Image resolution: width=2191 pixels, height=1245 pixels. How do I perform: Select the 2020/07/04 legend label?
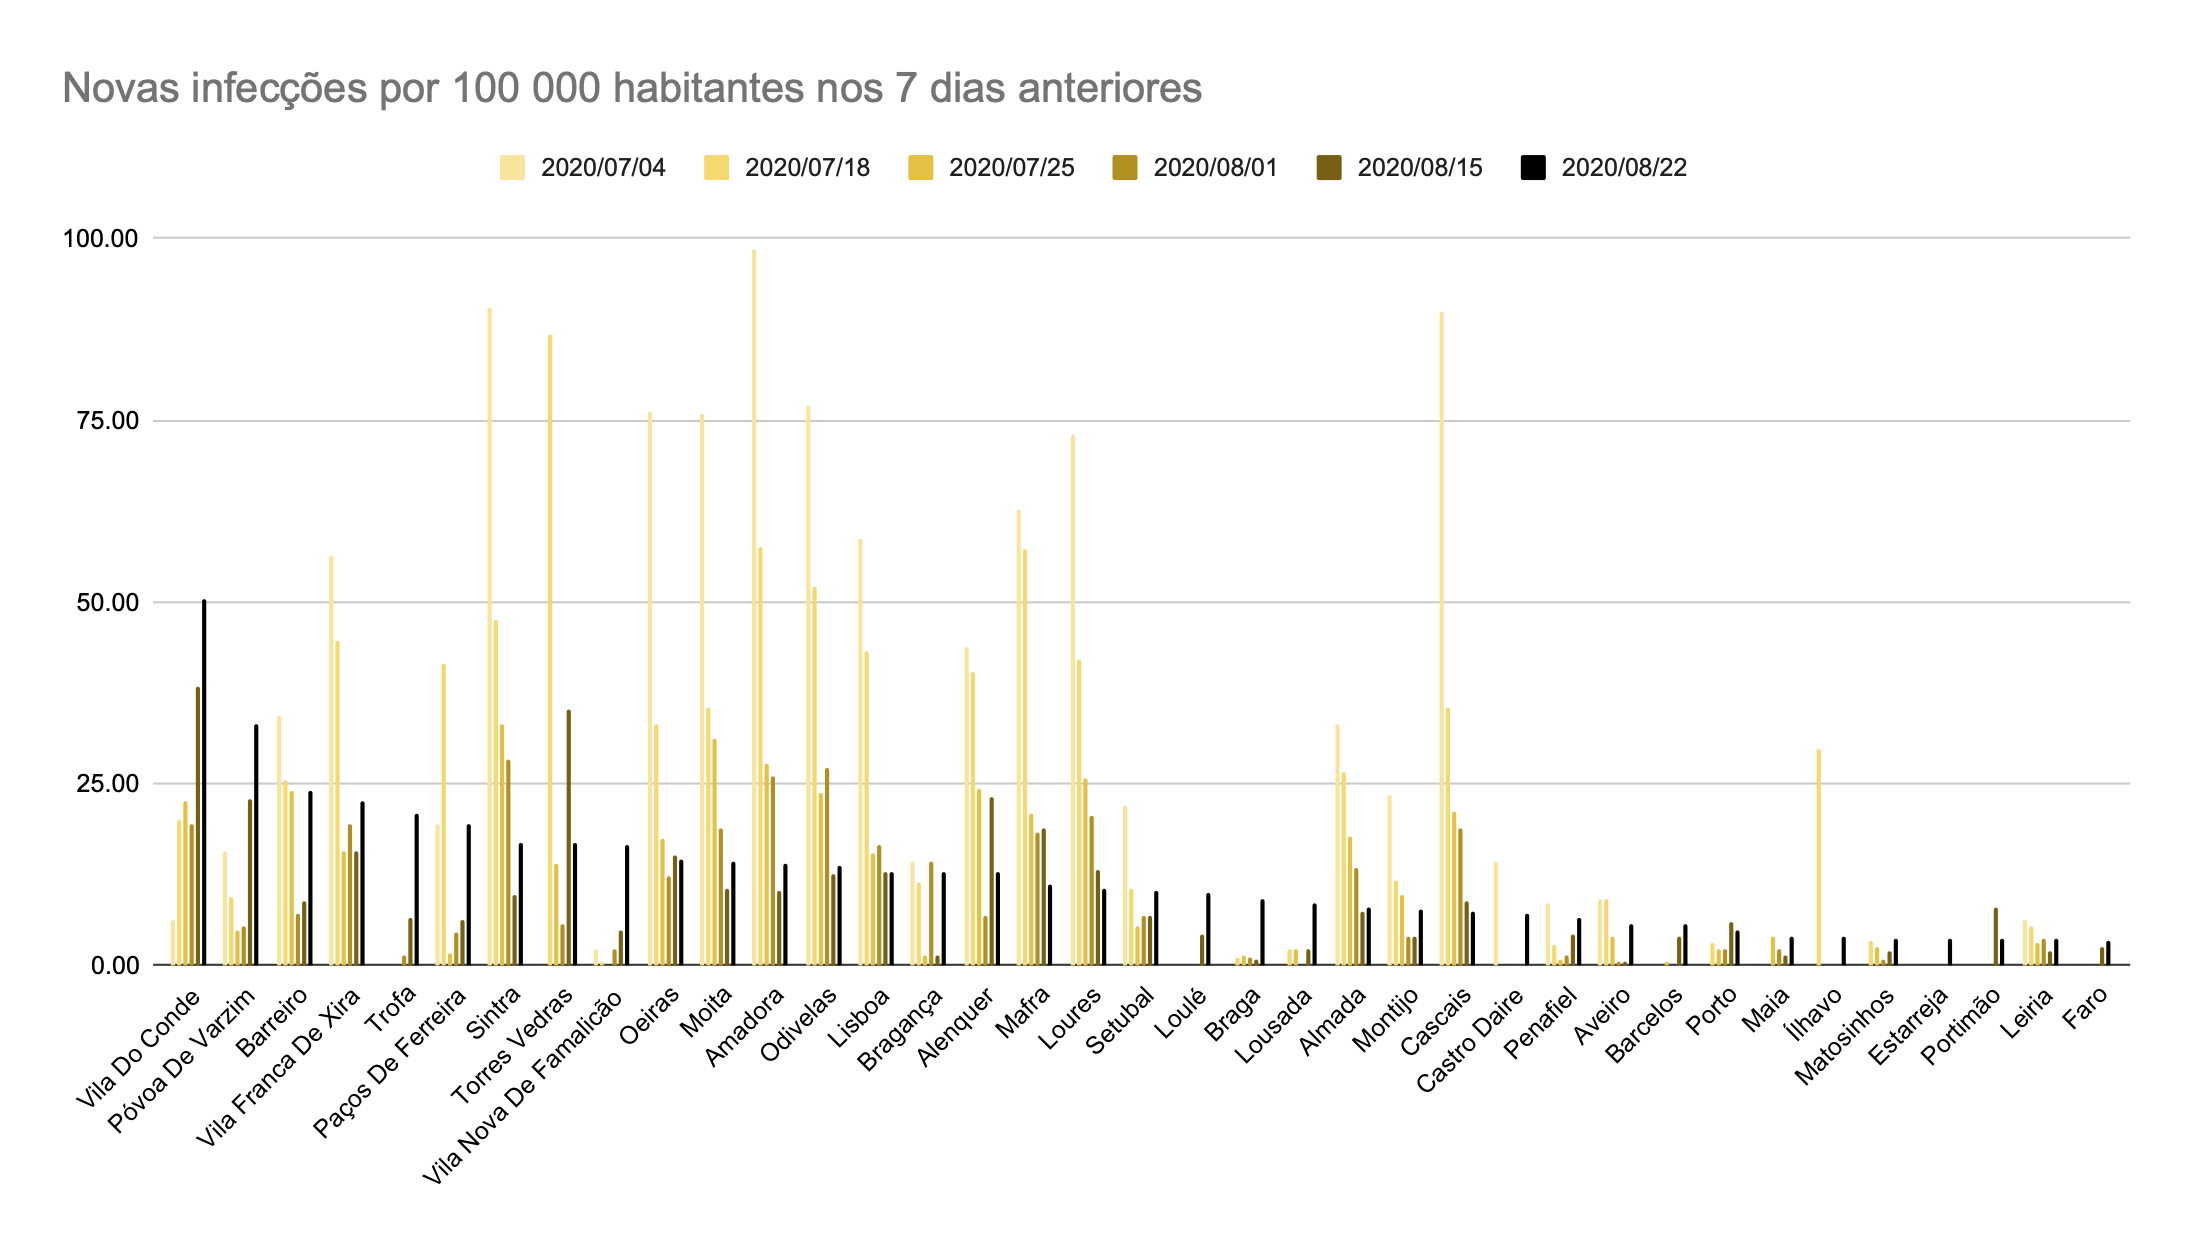click(603, 168)
